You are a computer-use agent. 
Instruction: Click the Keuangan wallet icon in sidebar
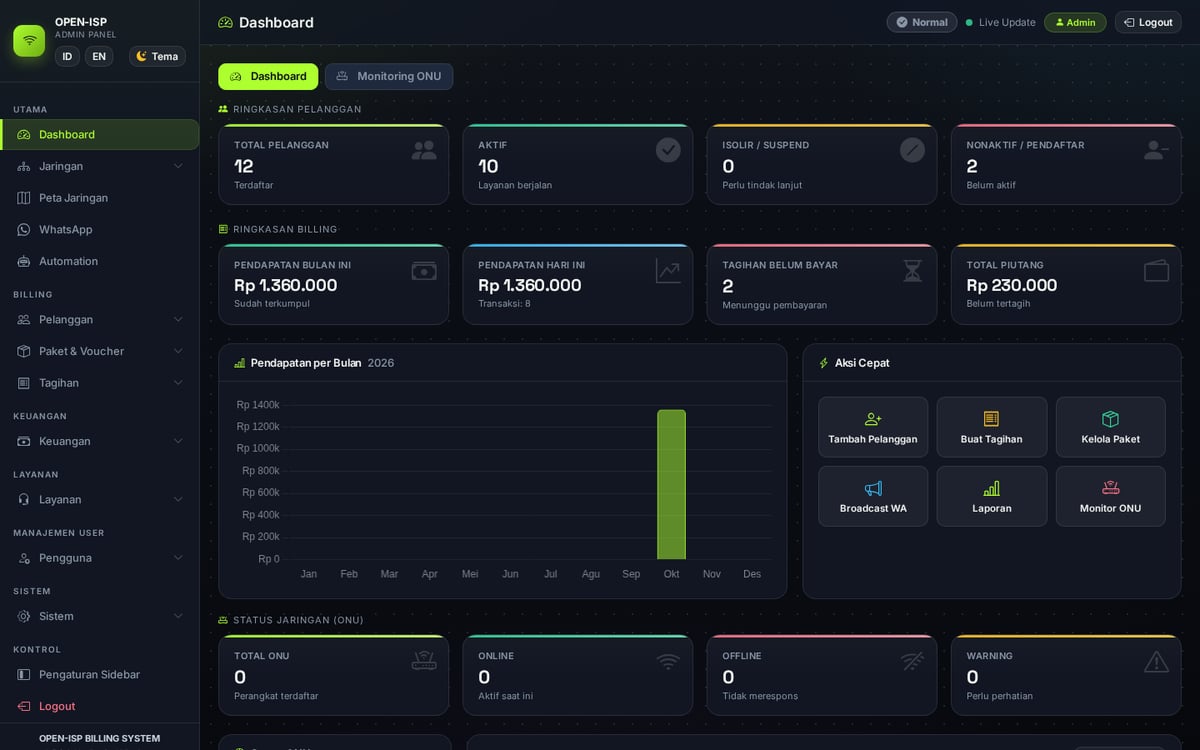[24, 441]
